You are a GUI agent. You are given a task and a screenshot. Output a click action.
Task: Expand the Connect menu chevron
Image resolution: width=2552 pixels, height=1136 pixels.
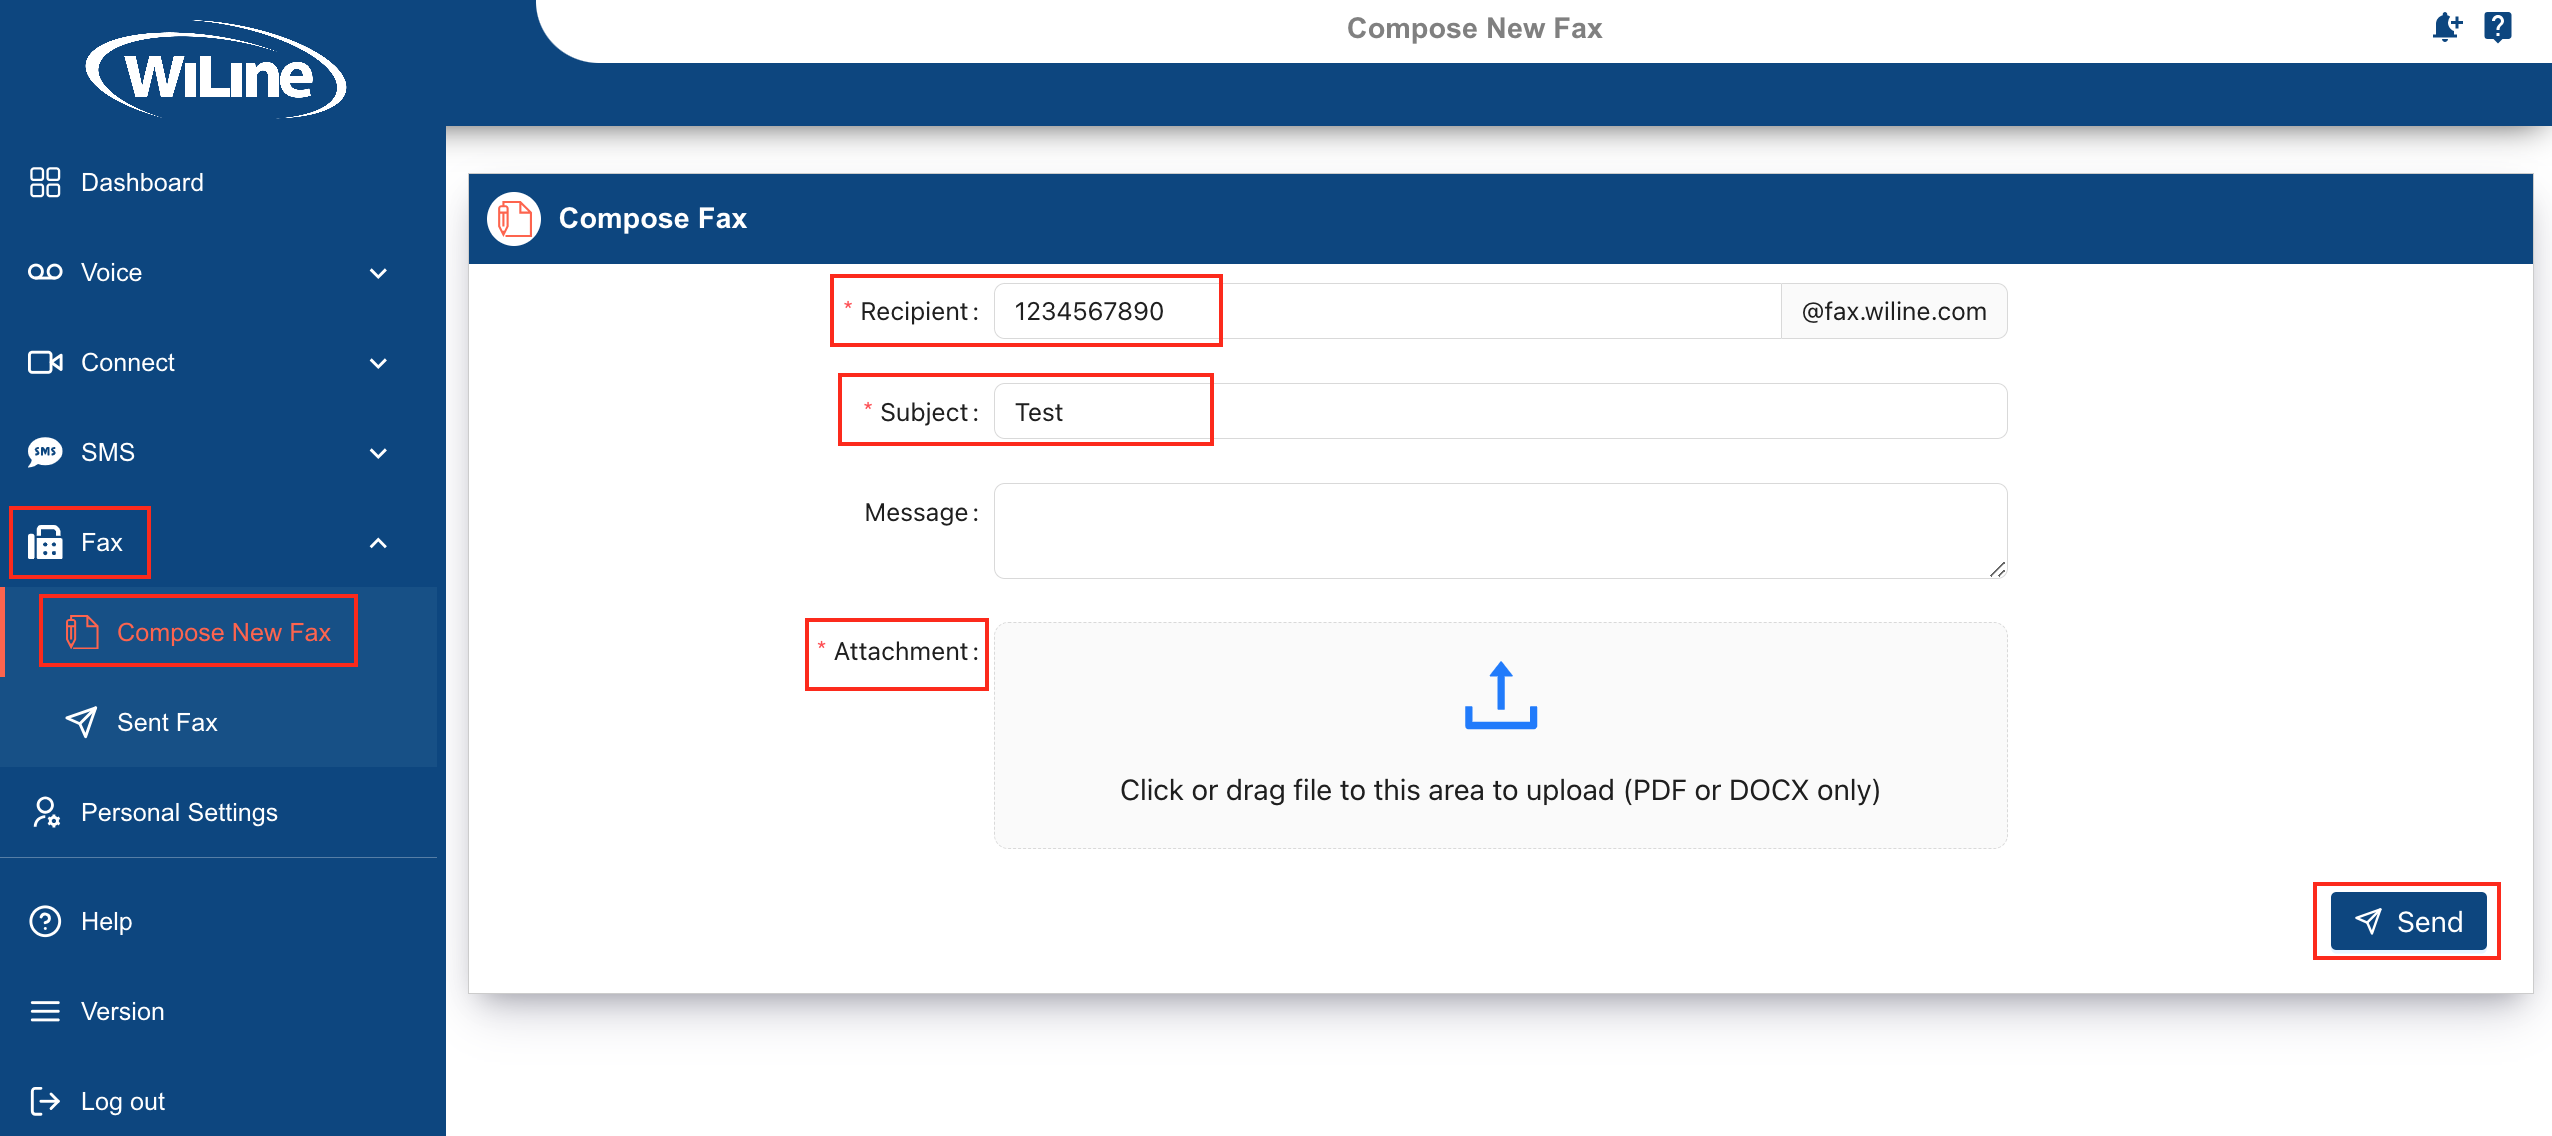point(378,363)
